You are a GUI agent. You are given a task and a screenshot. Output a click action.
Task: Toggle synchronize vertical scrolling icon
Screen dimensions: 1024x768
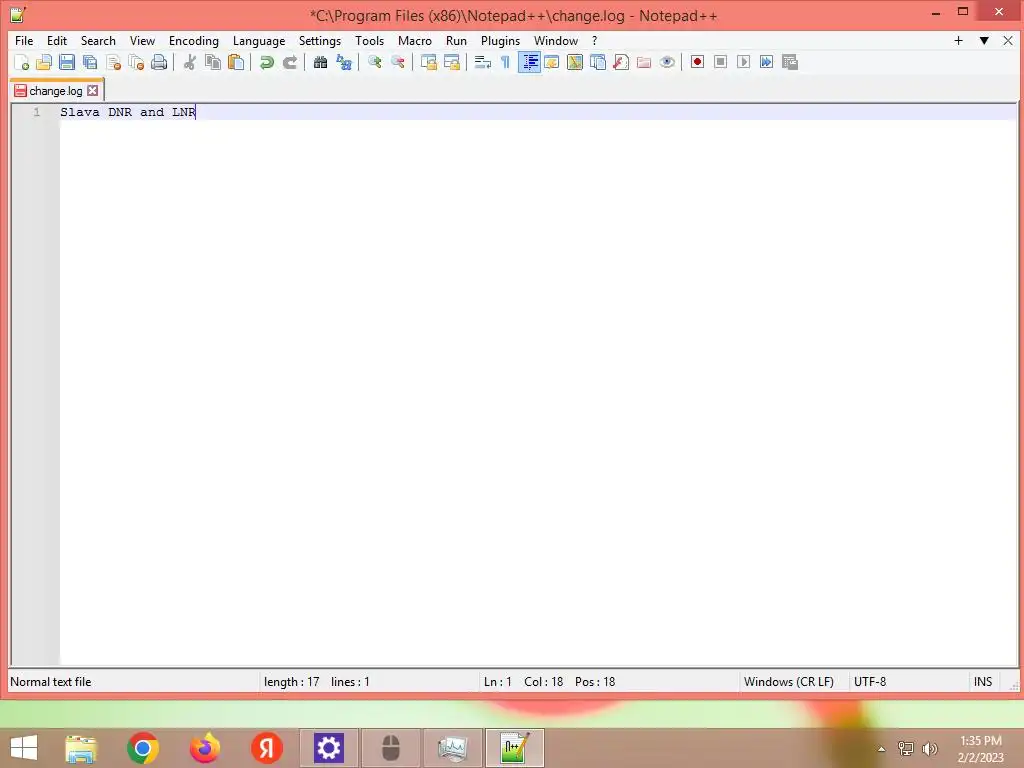(x=428, y=63)
